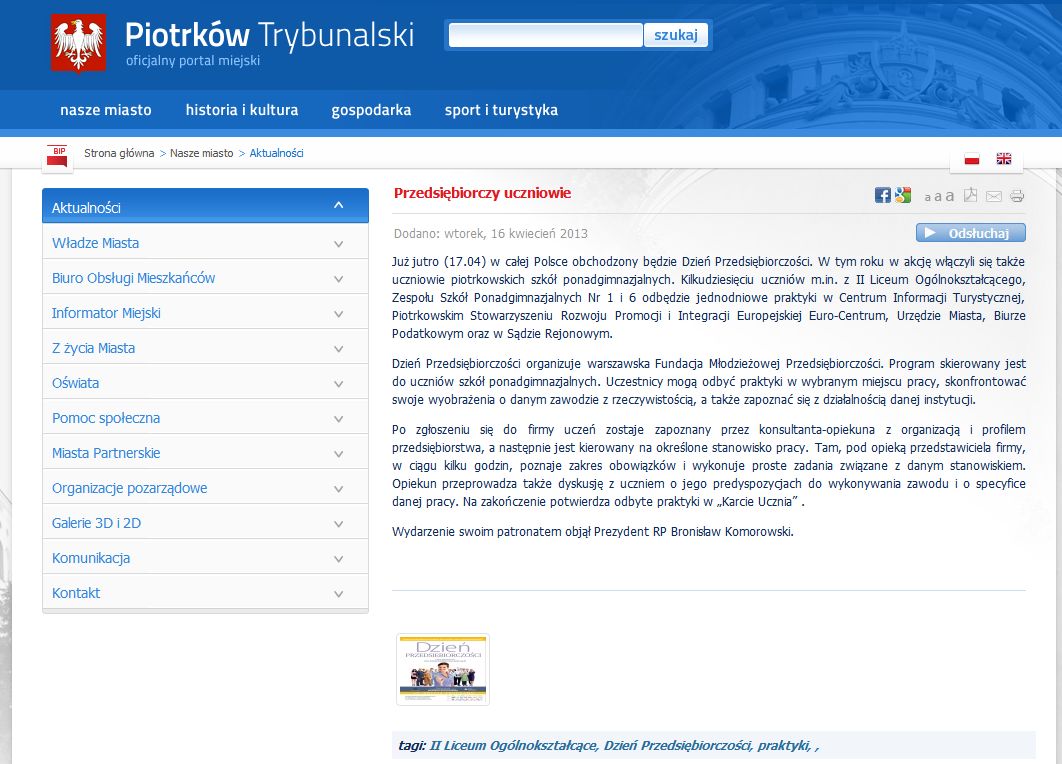The width and height of the screenshot is (1062, 764).
Task: Open the 'gospodarka' menu item
Action: click(x=371, y=110)
